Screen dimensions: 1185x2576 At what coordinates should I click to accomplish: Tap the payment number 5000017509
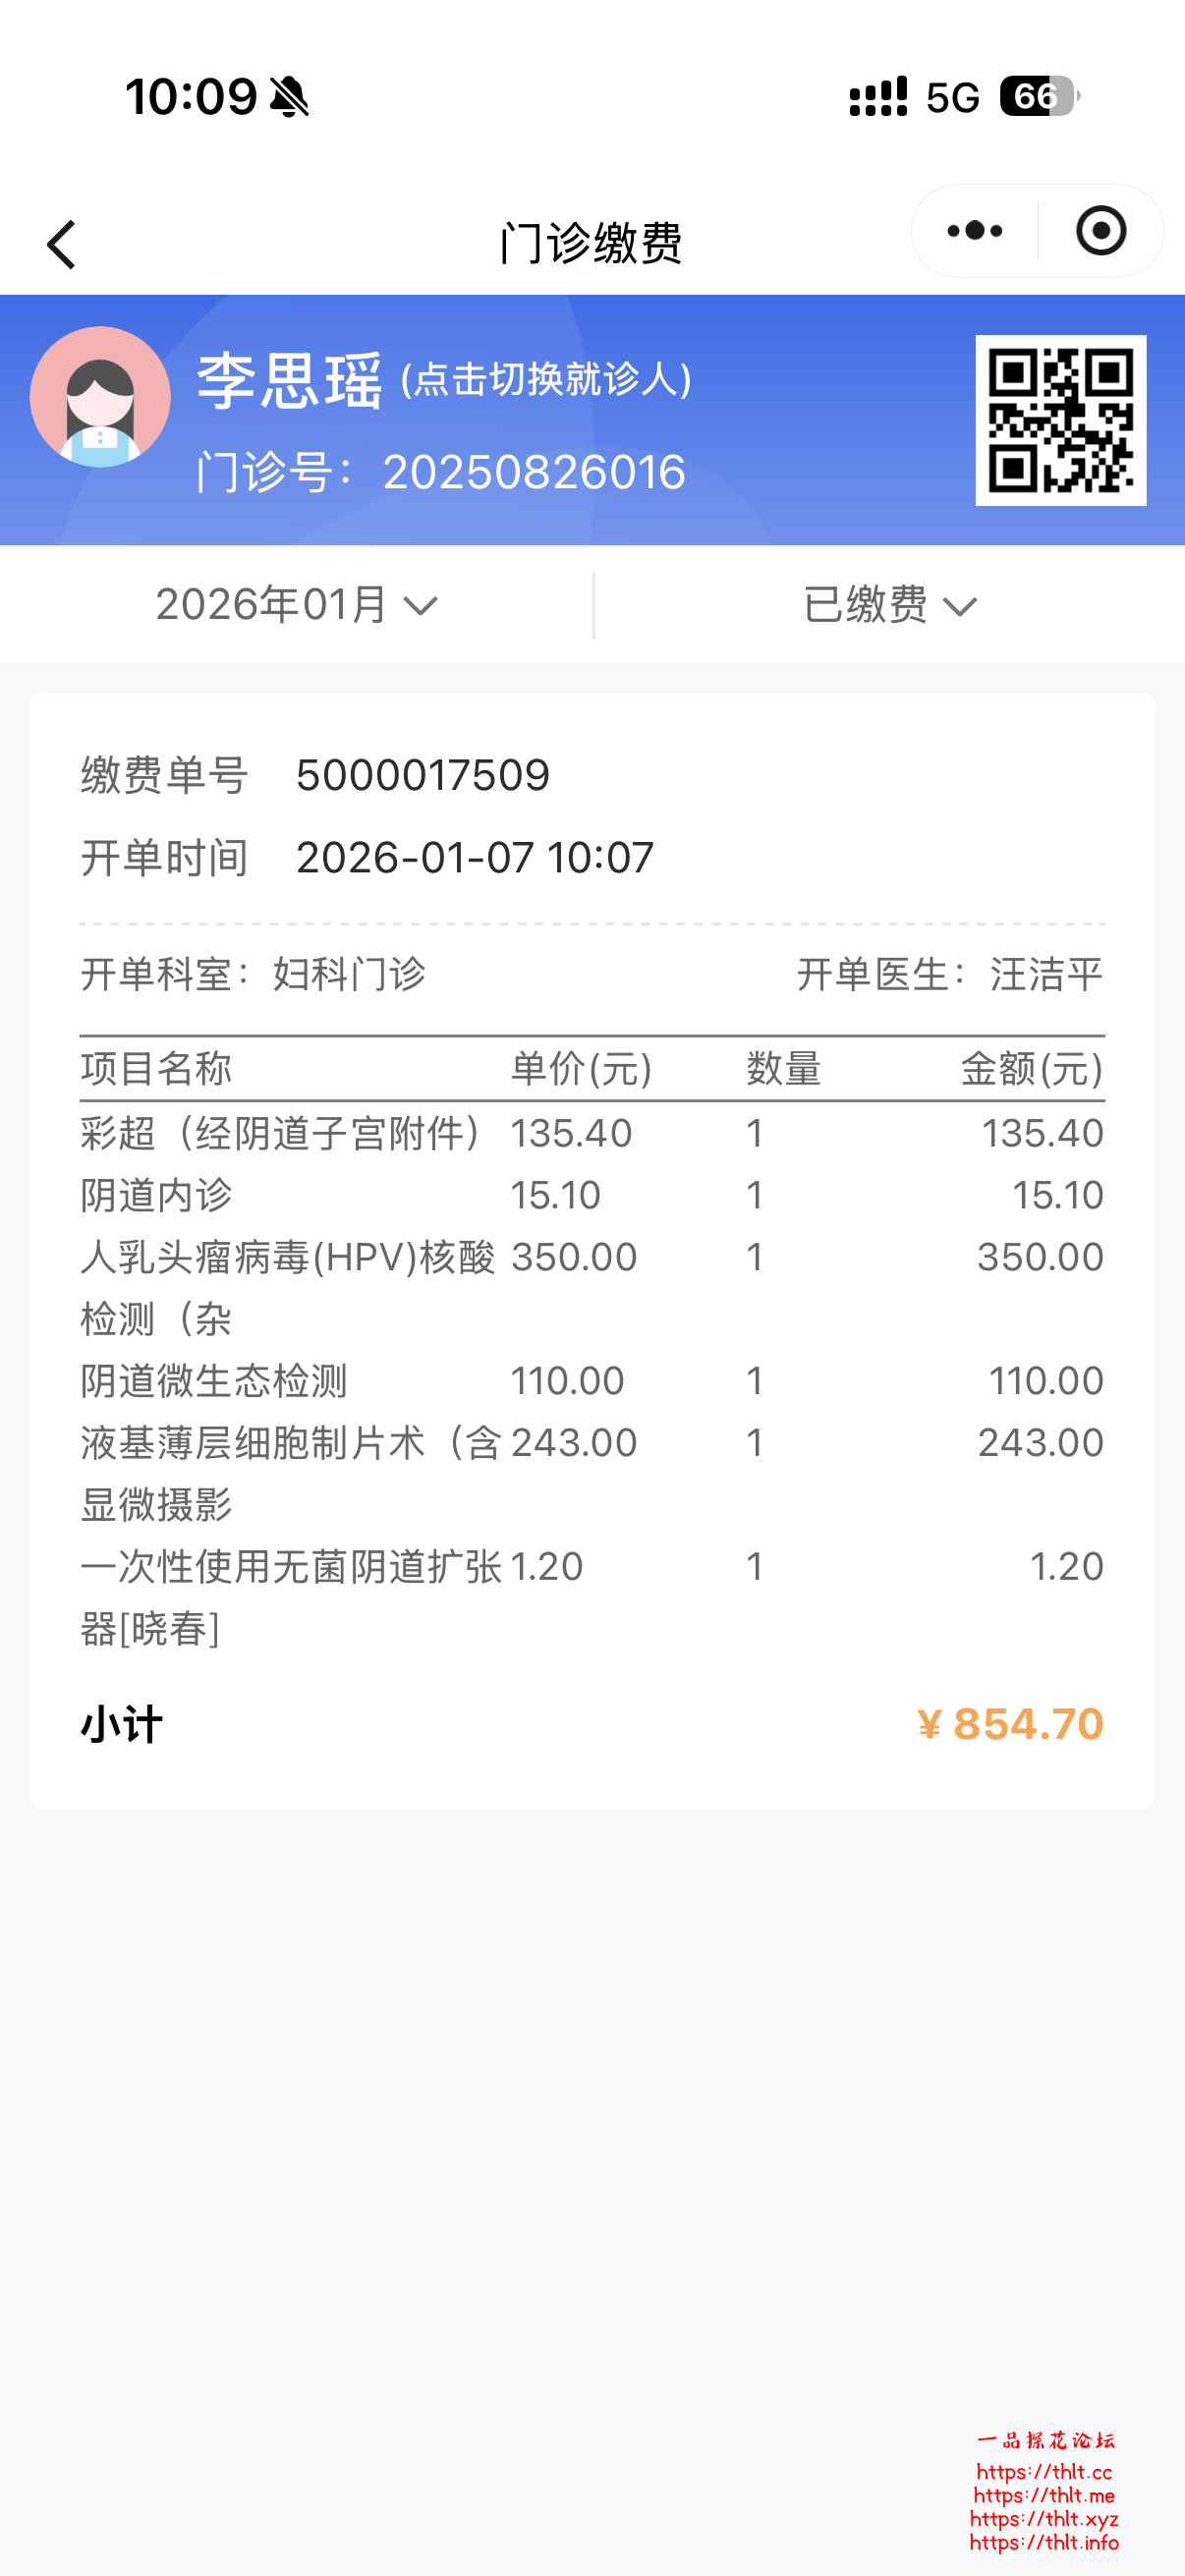(x=423, y=775)
